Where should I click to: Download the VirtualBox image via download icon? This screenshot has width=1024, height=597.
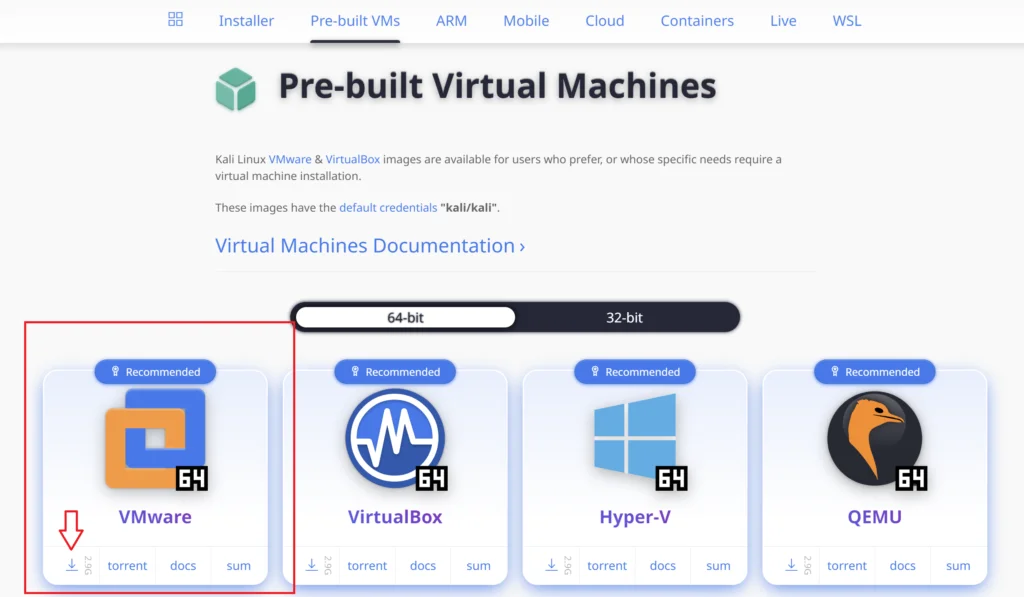pyautogui.click(x=312, y=565)
